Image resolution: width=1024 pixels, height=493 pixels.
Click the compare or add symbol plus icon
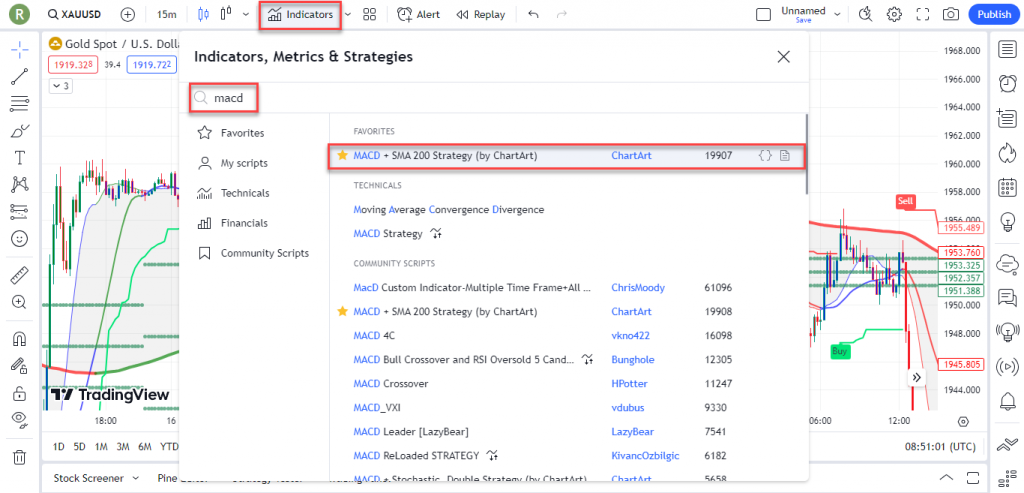(x=128, y=14)
